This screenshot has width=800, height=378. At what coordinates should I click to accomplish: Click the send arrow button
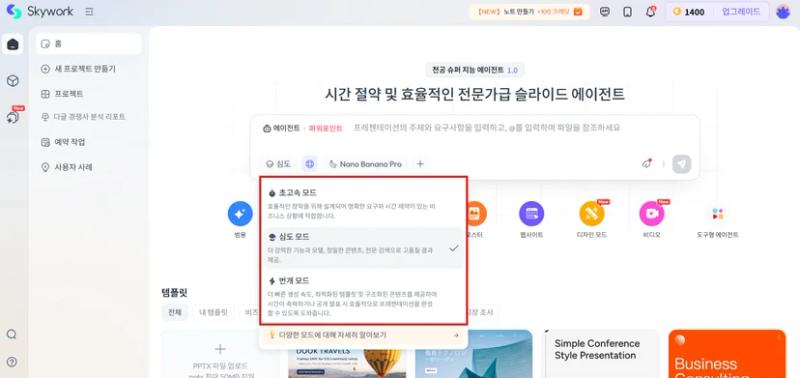682,164
